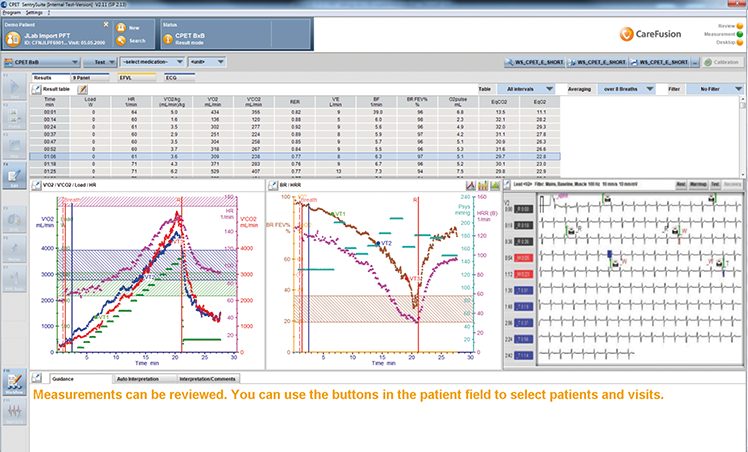Click the sixth left sidebar icon

click(x=14, y=249)
